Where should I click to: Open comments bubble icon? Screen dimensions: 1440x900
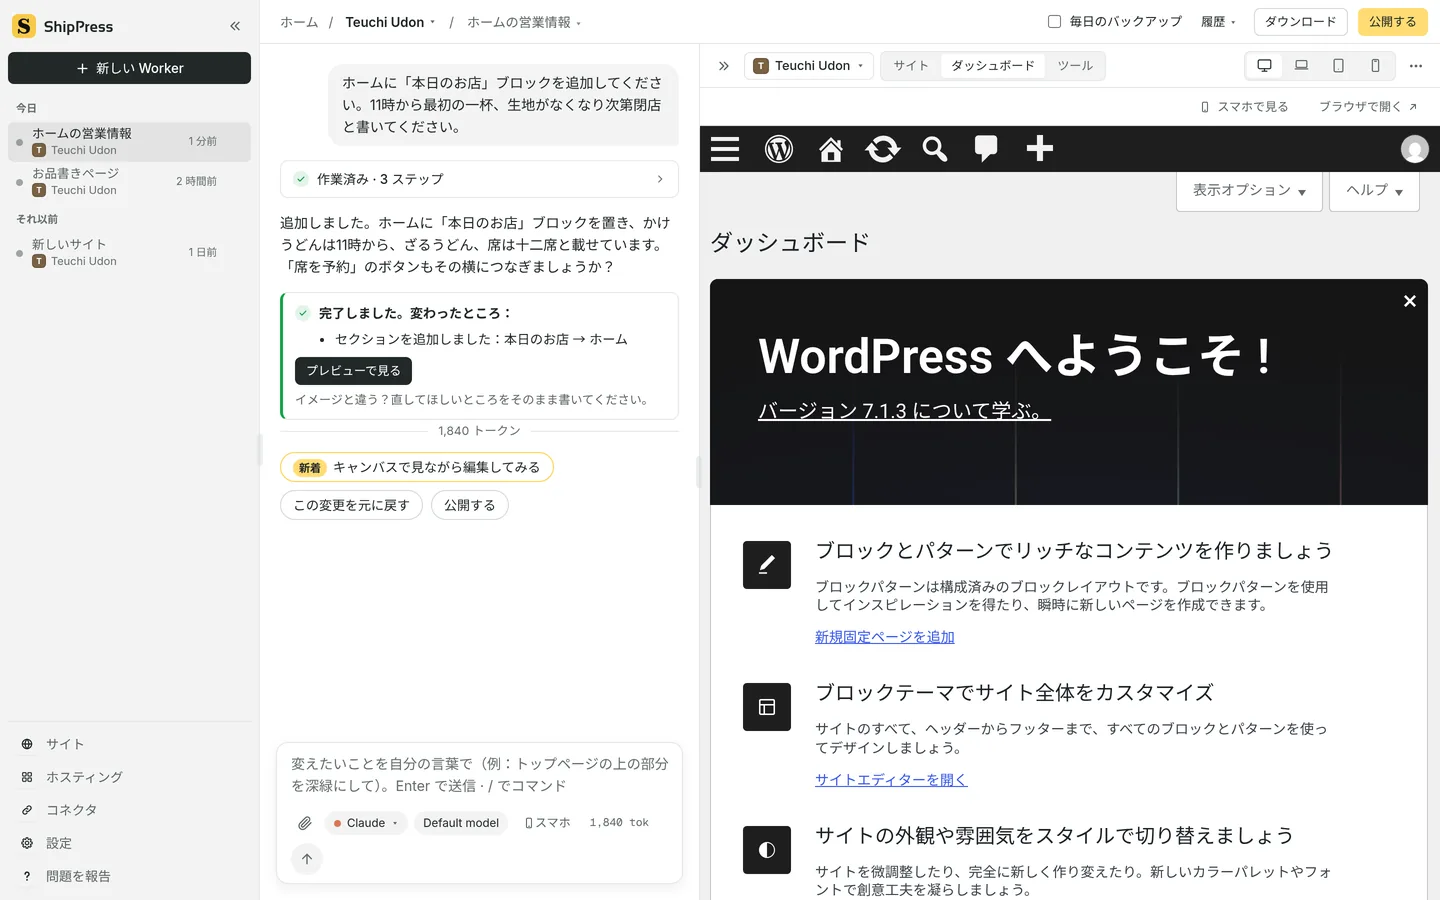(x=986, y=149)
